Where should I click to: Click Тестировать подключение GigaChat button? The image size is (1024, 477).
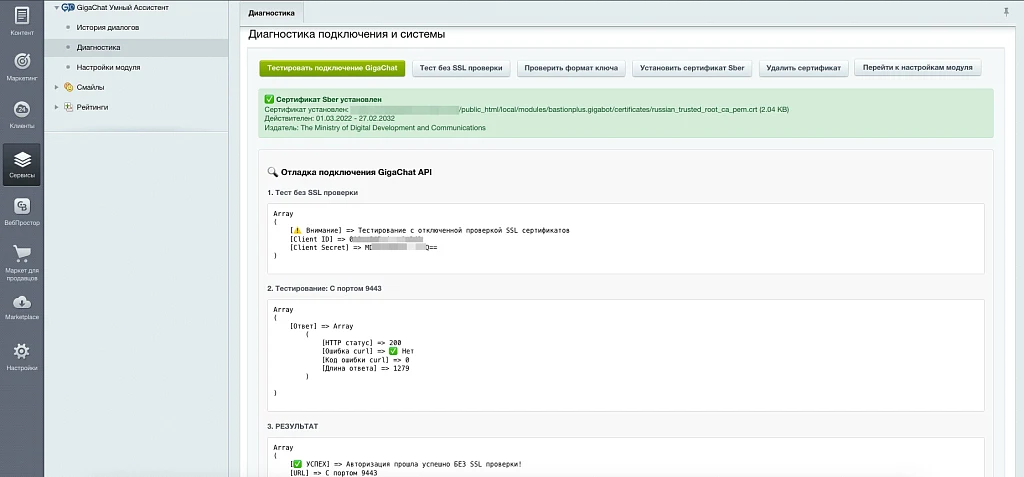[x=332, y=68]
